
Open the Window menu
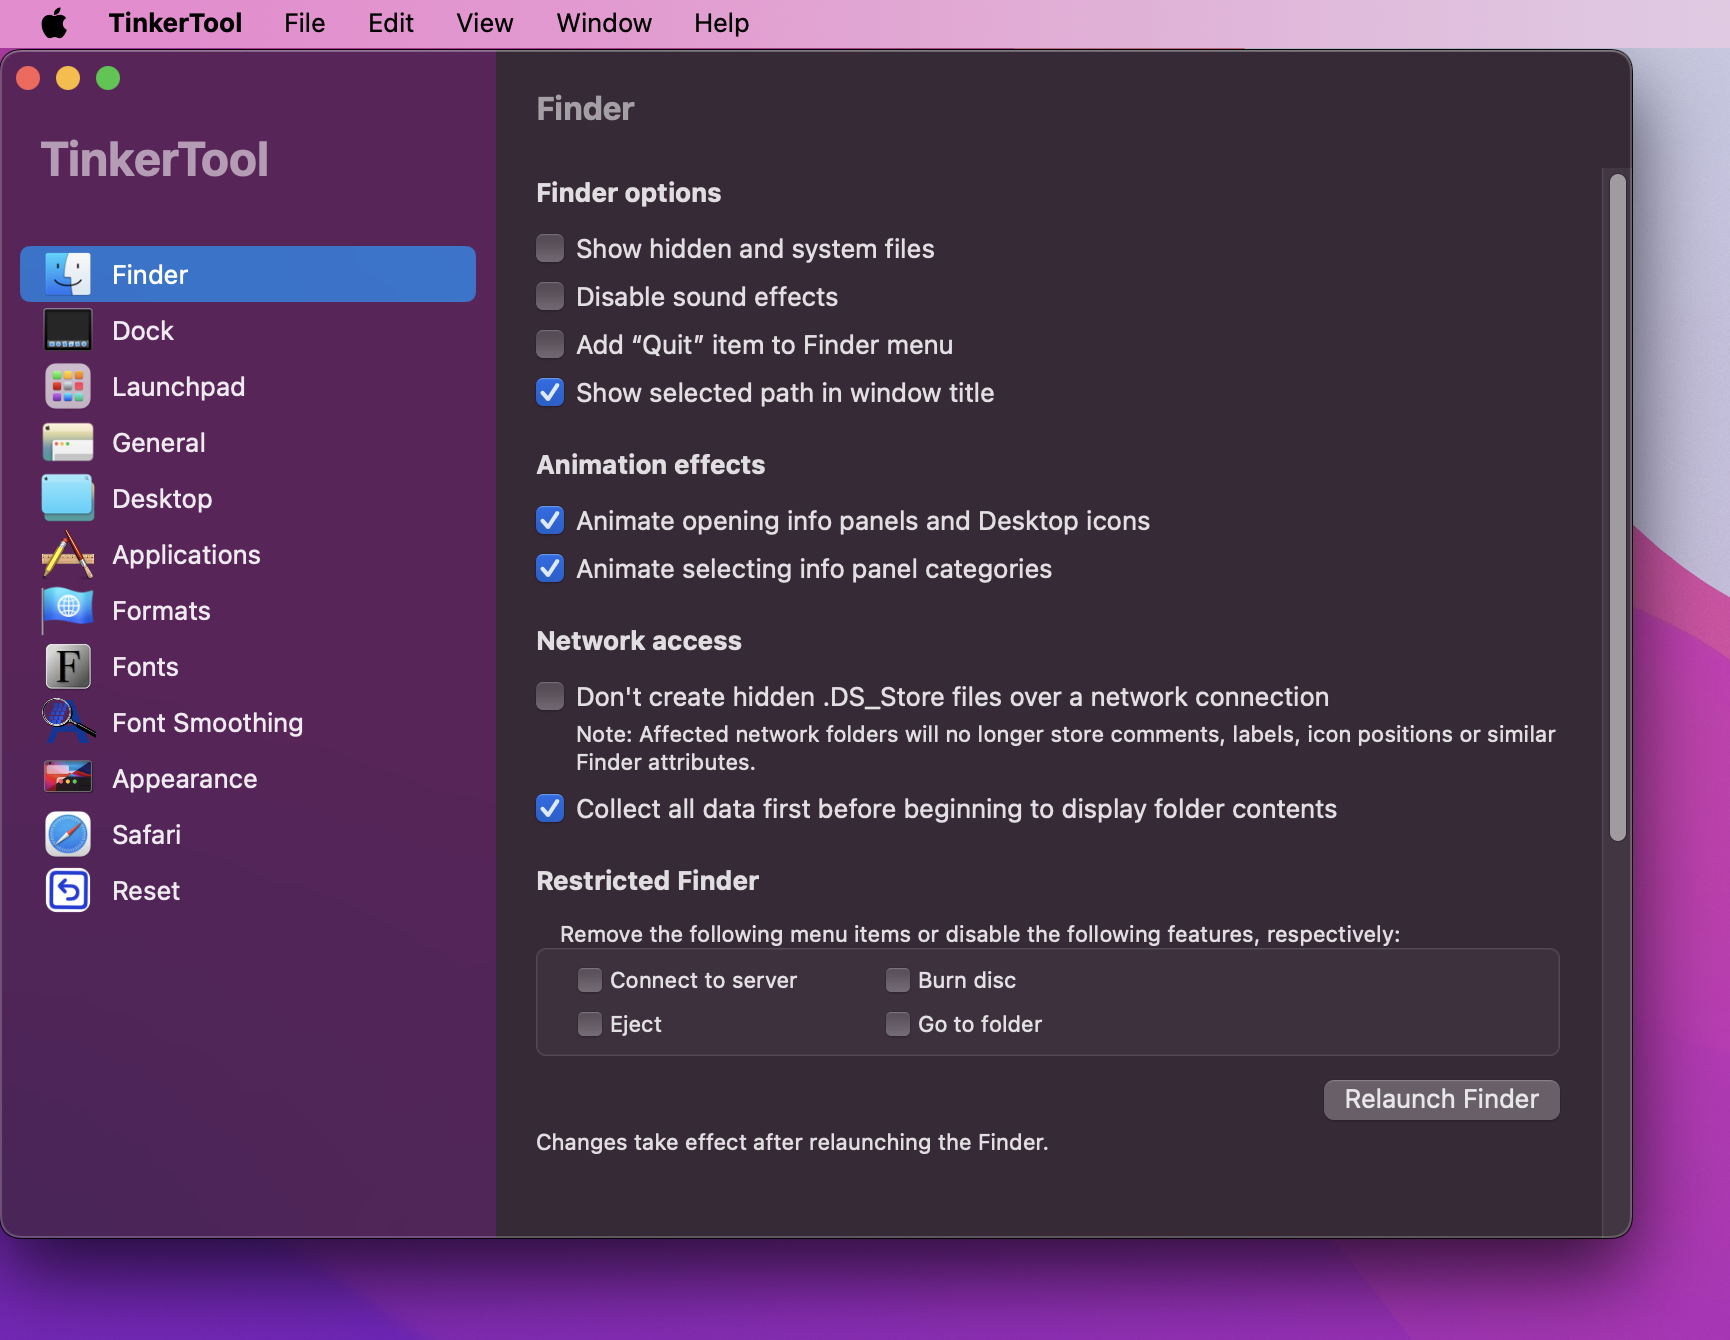603,22
